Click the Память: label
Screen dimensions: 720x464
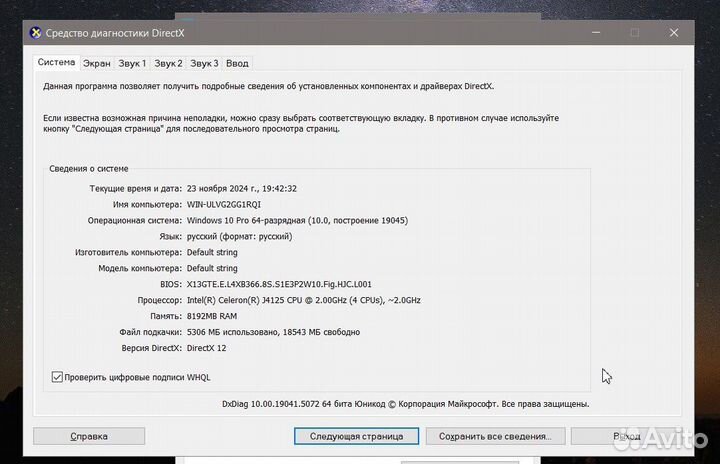tap(166, 316)
